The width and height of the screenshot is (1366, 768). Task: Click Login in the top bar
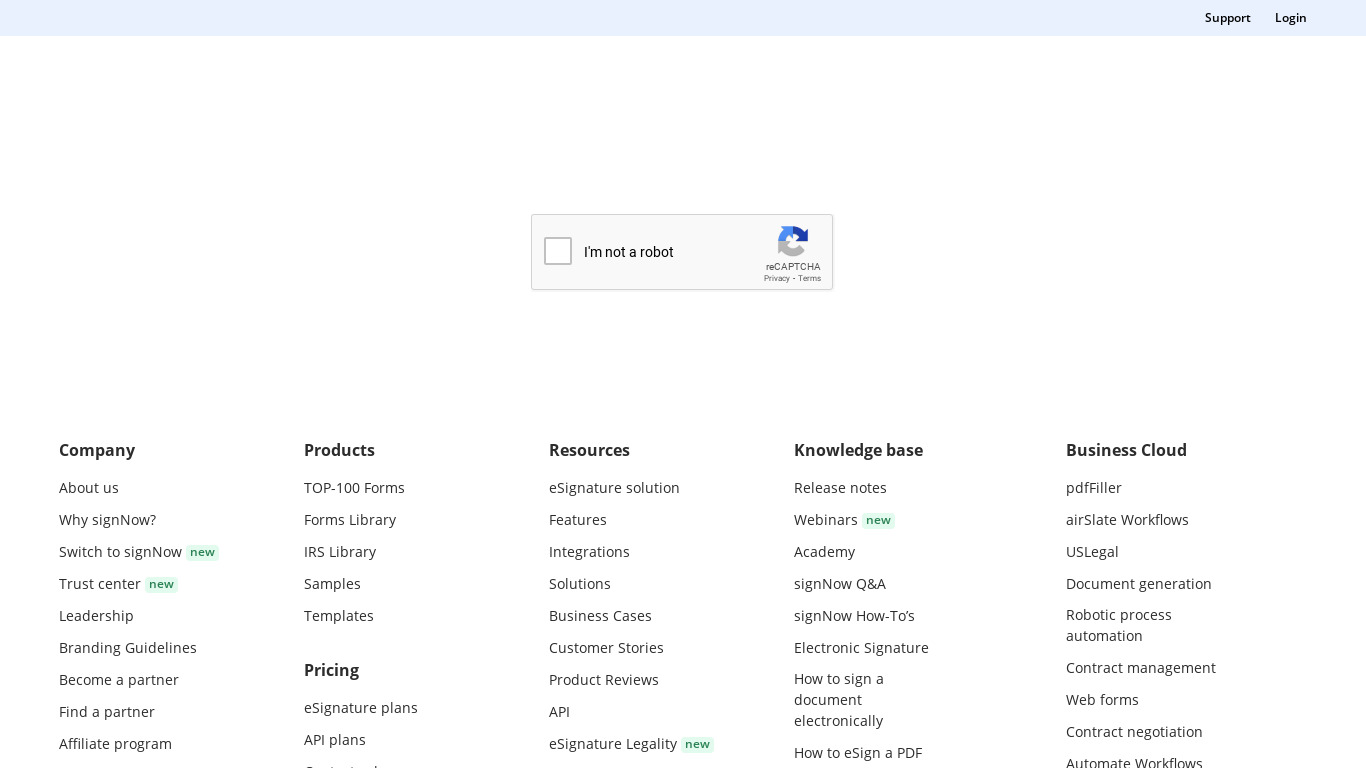(x=1290, y=18)
